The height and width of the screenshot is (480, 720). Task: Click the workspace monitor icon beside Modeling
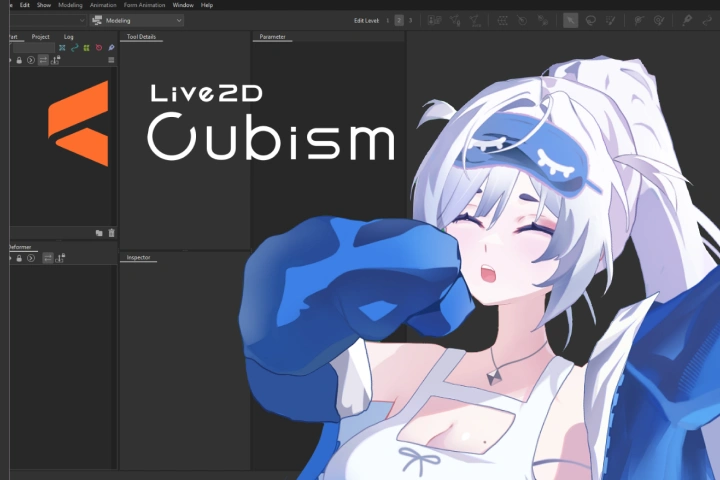[97, 20]
